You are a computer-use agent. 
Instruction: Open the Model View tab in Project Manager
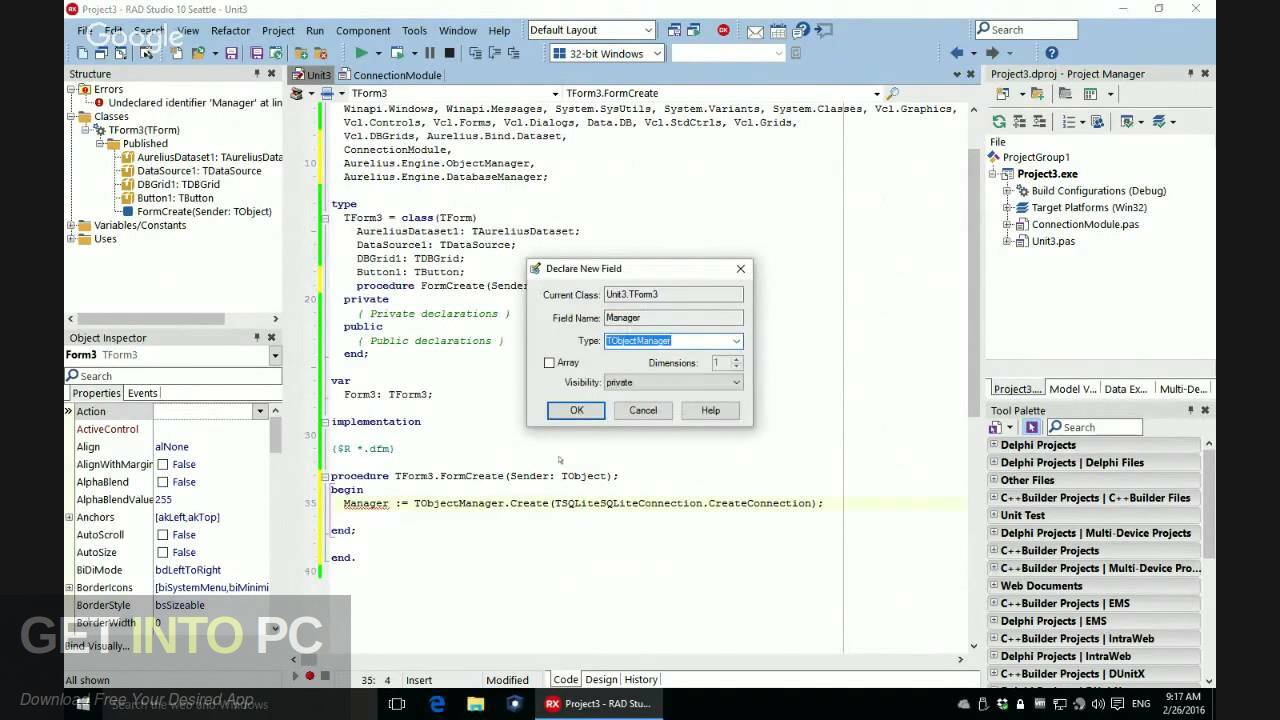click(x=1072, y=389)
